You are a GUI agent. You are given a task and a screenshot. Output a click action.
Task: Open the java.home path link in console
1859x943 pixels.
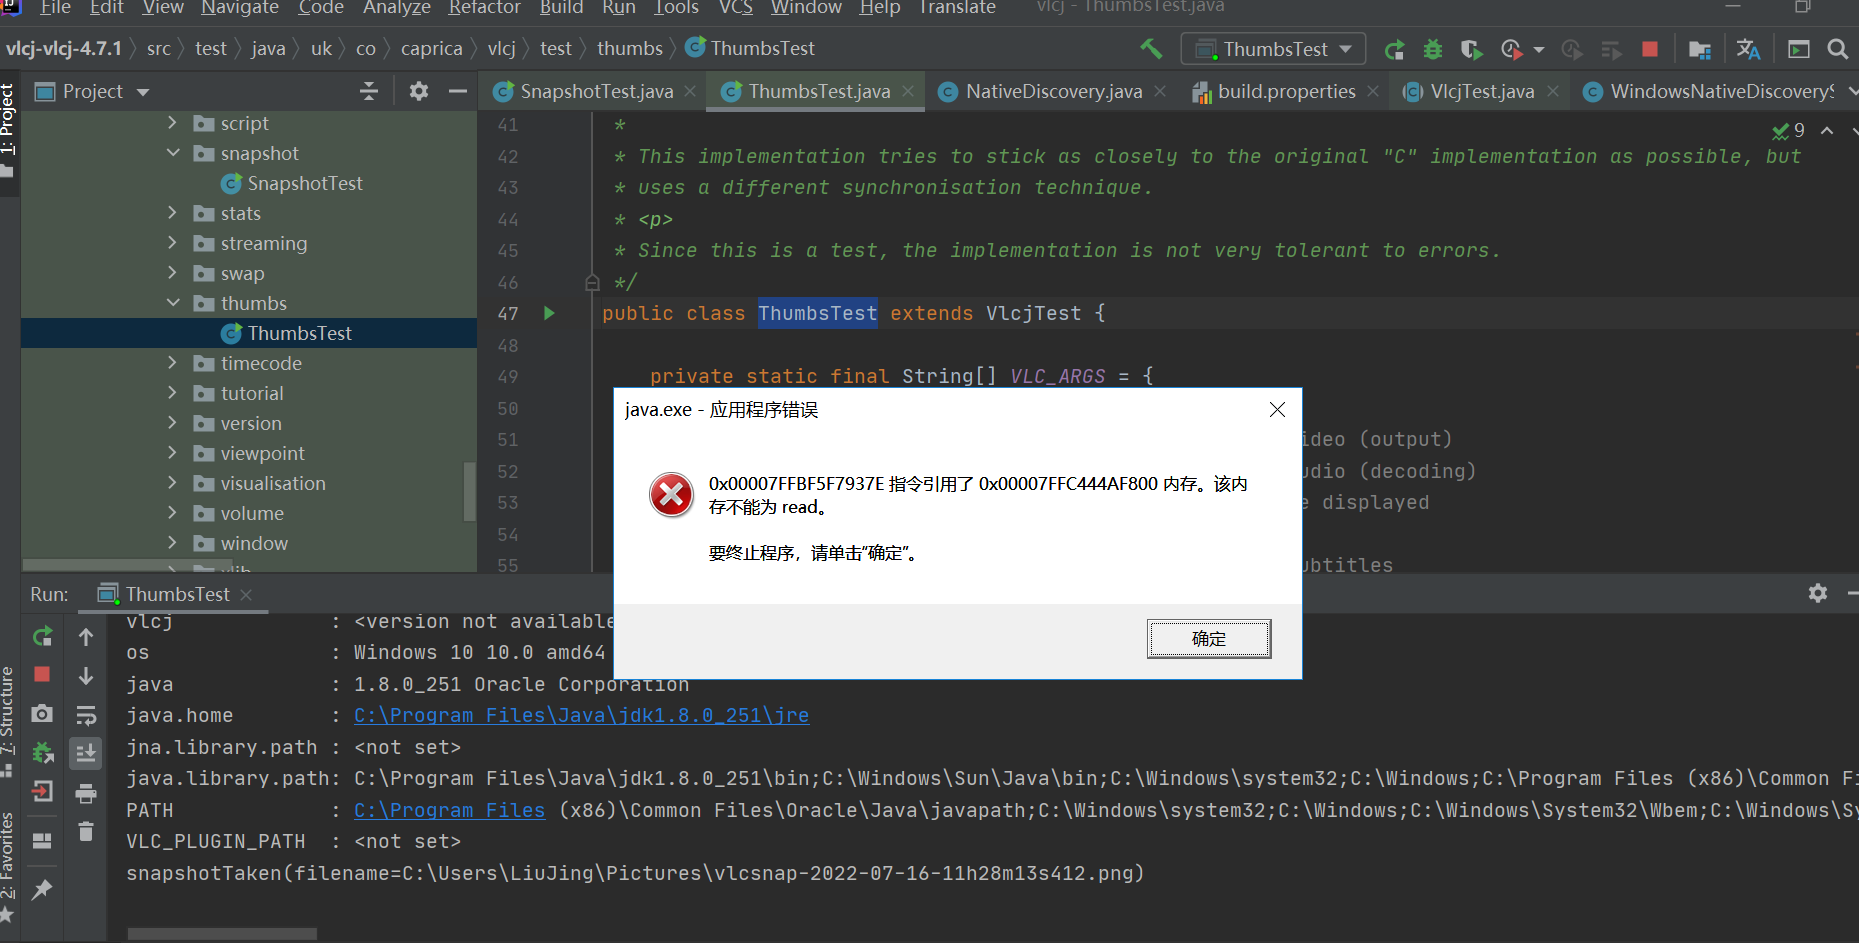(x=580, y=715)
